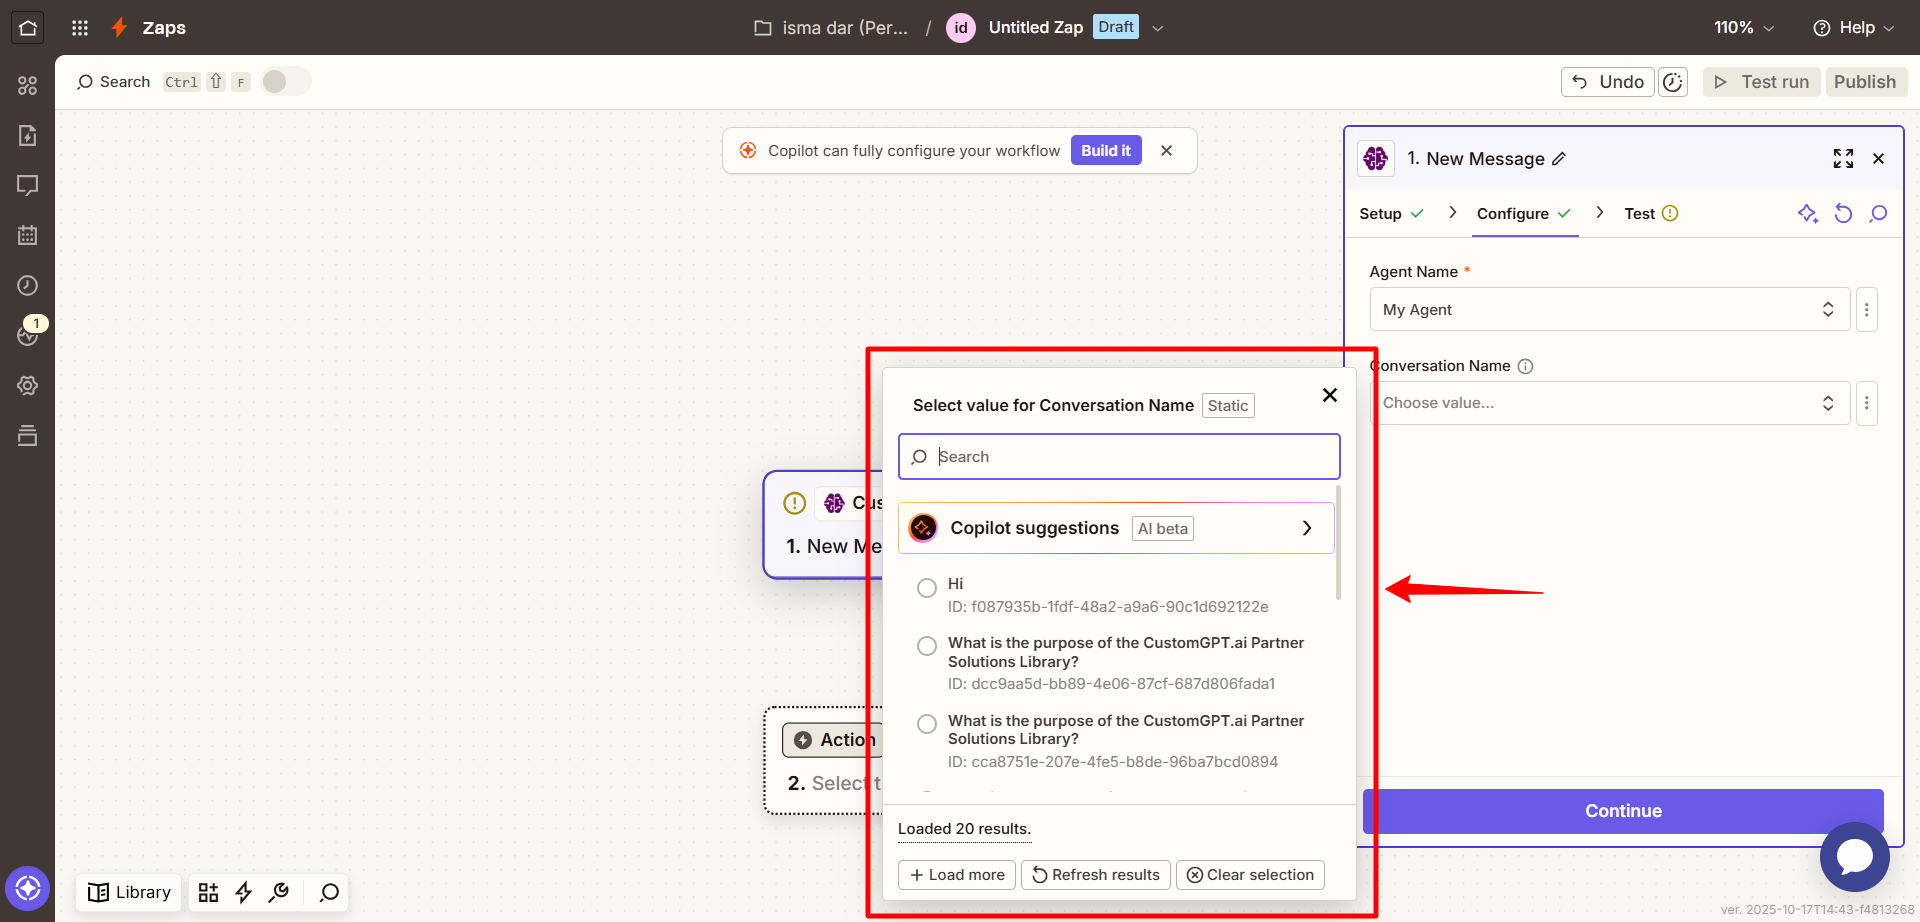
Task: Select the radio for ID cca8751e conversation
Action: 927,724
